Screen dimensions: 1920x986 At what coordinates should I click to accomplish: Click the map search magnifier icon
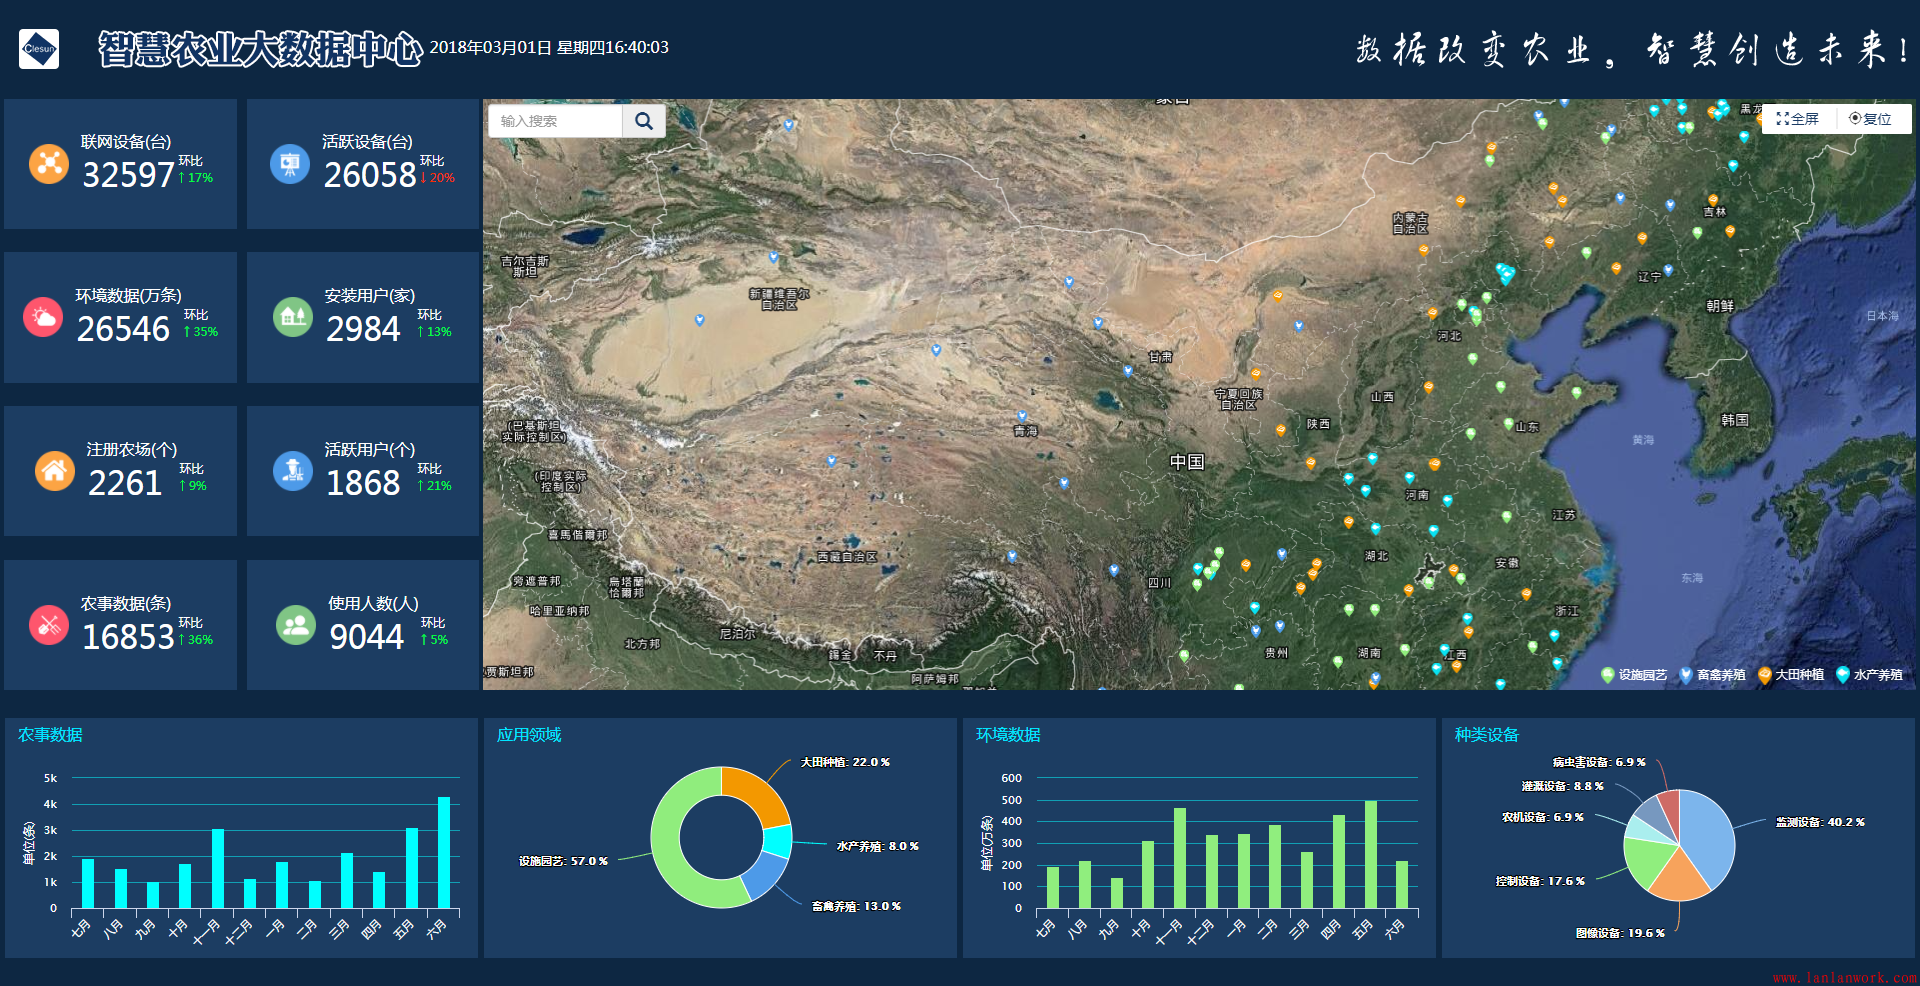coord(644,121)
